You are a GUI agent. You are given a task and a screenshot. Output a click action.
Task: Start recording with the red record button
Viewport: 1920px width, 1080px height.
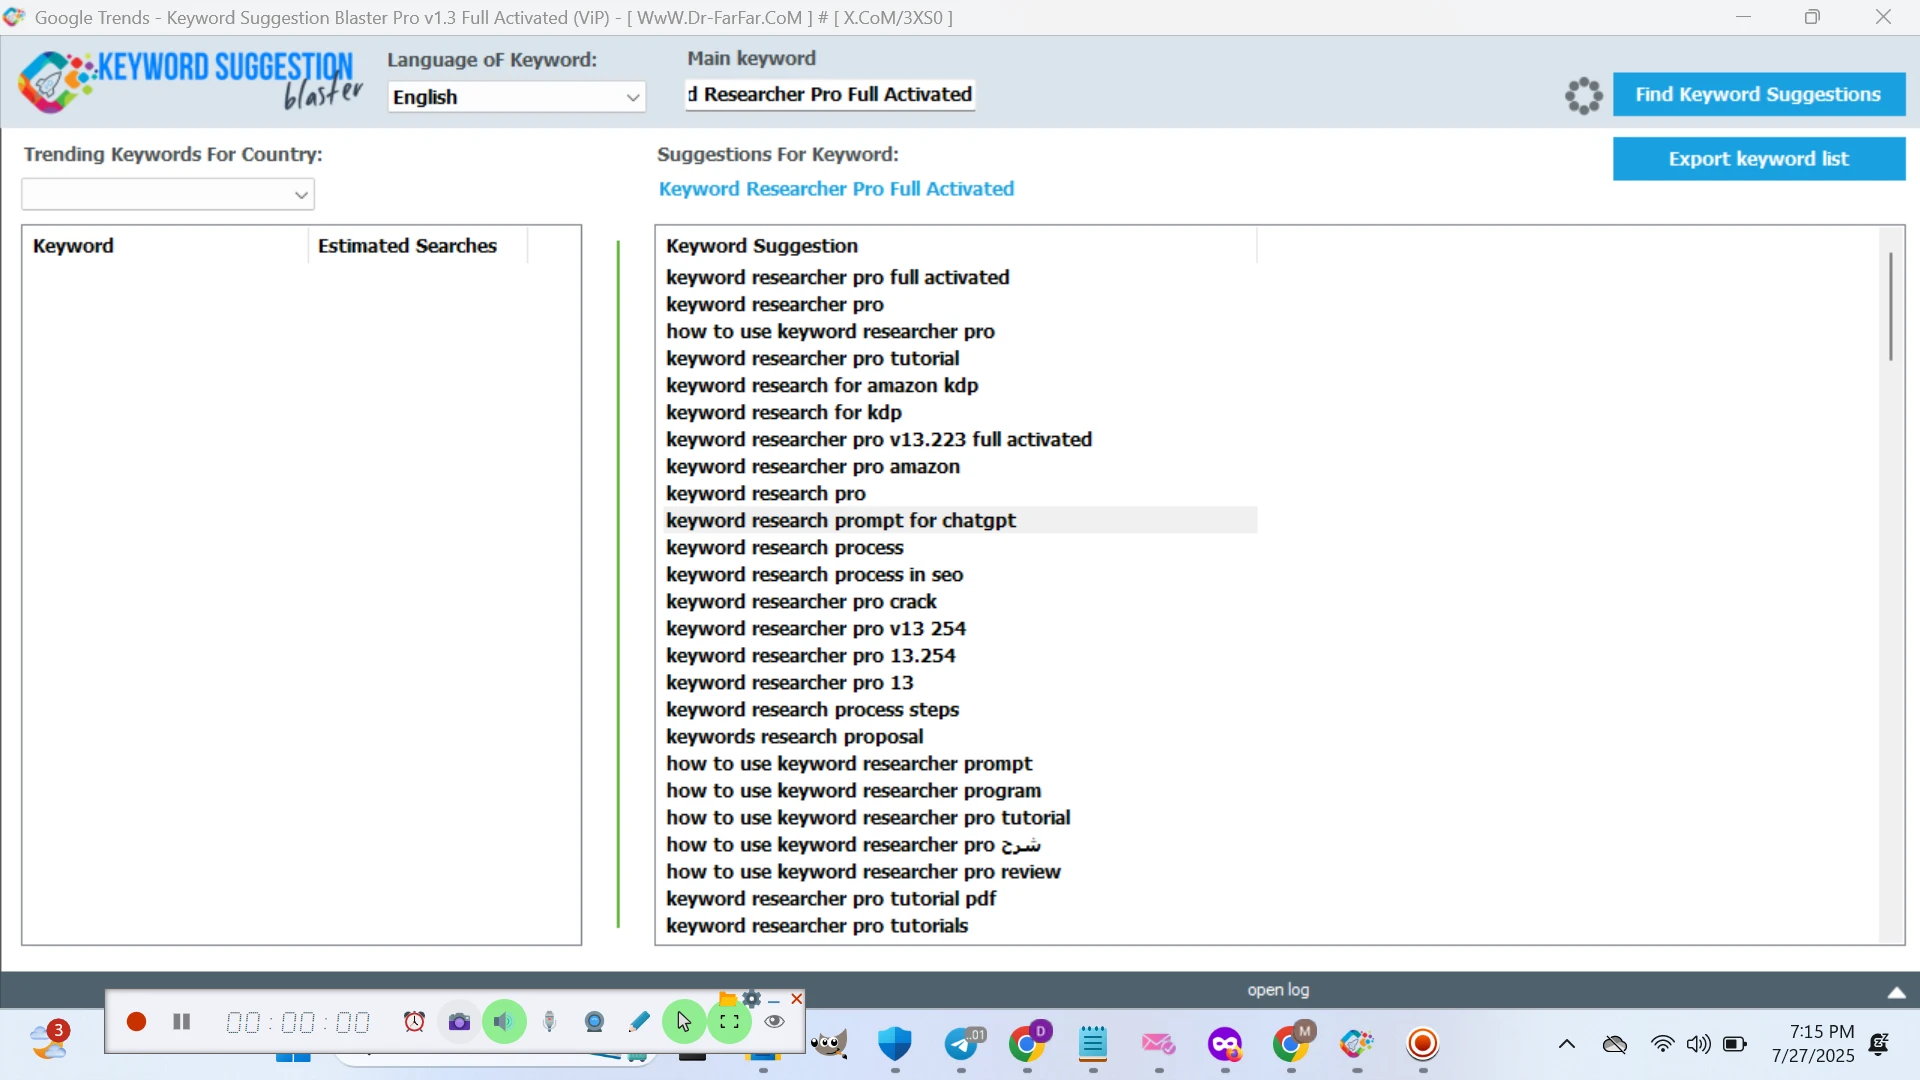[137, 1022]
